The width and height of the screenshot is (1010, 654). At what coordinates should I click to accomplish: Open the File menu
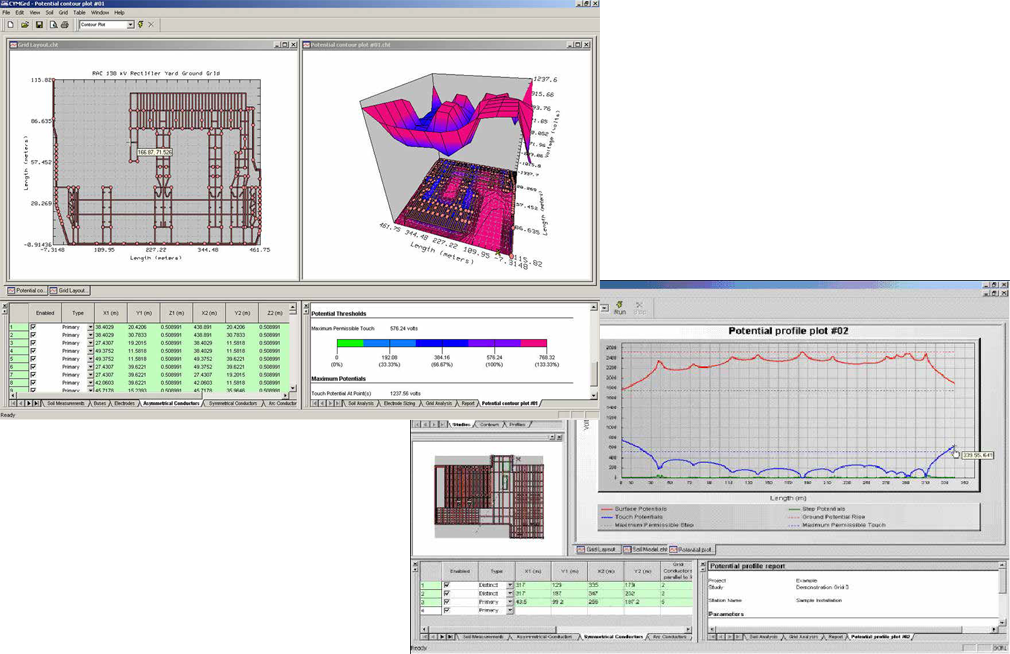(x=6, y=12)
